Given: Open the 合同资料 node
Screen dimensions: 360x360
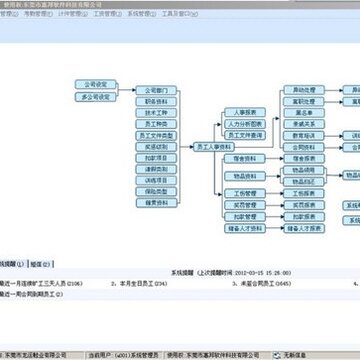Looking at the screenshot, I should (304, 147).
